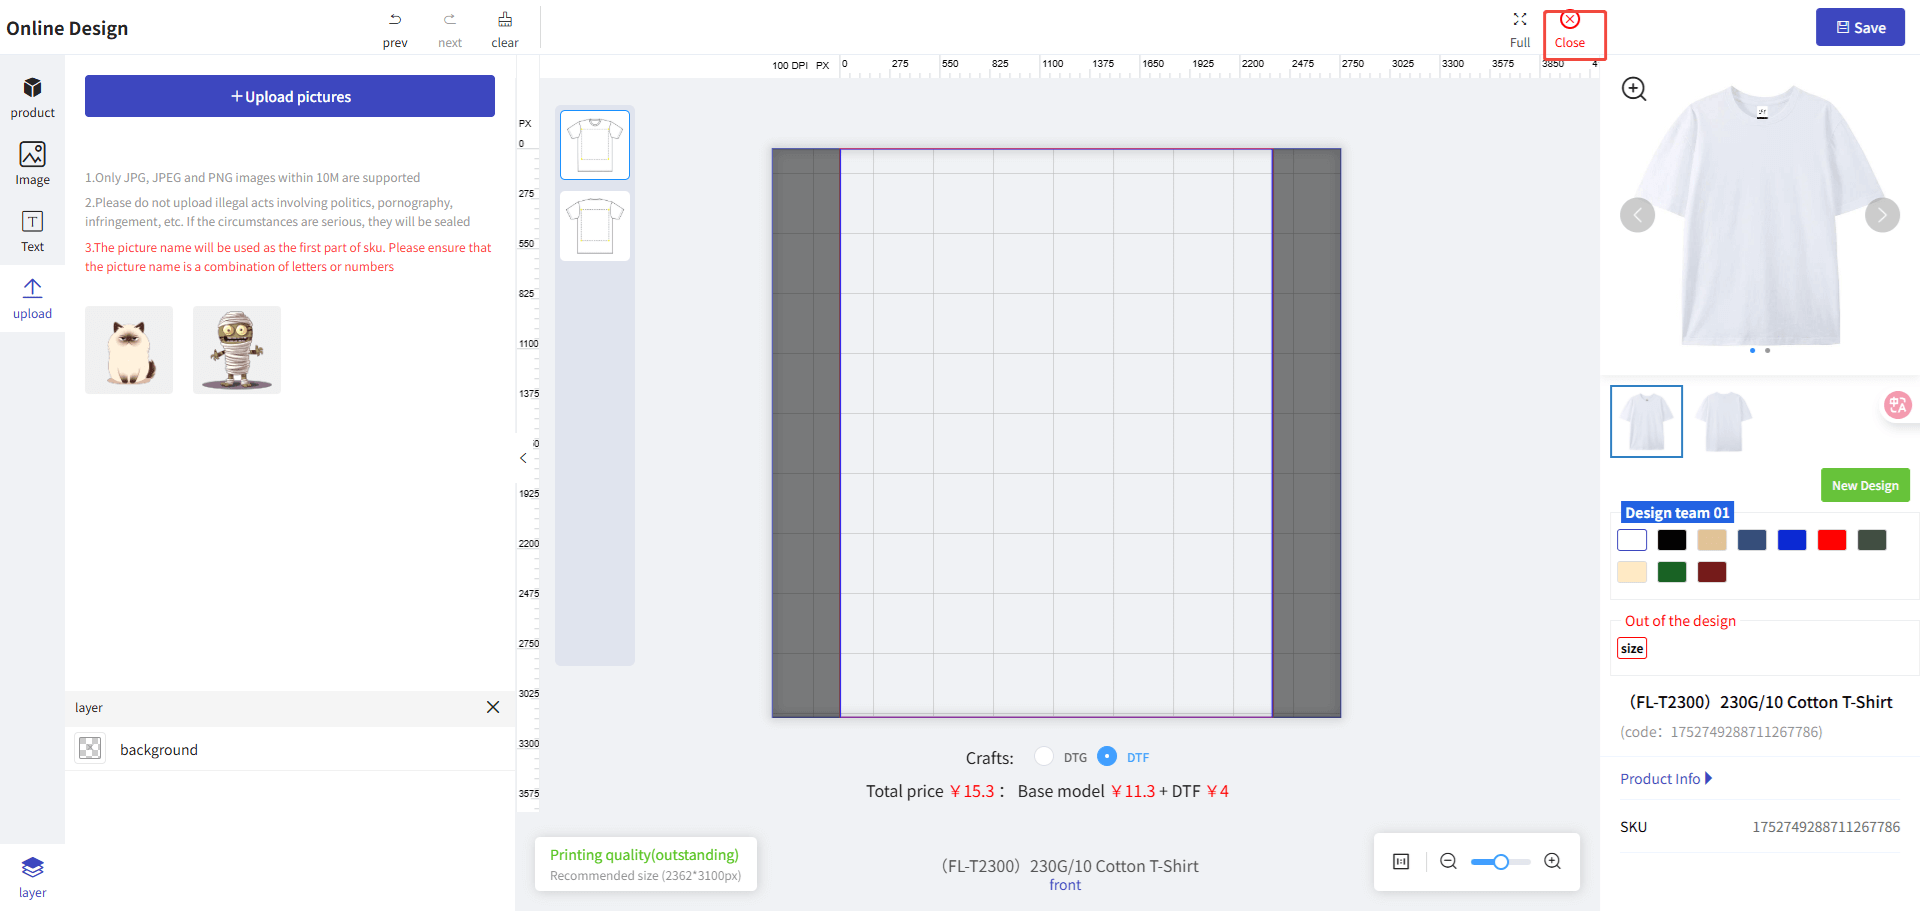This screenshot has height=911, width=1920.
Task: Zoom in the canvas with plus magnifier
Action: tap(1552, 861)
